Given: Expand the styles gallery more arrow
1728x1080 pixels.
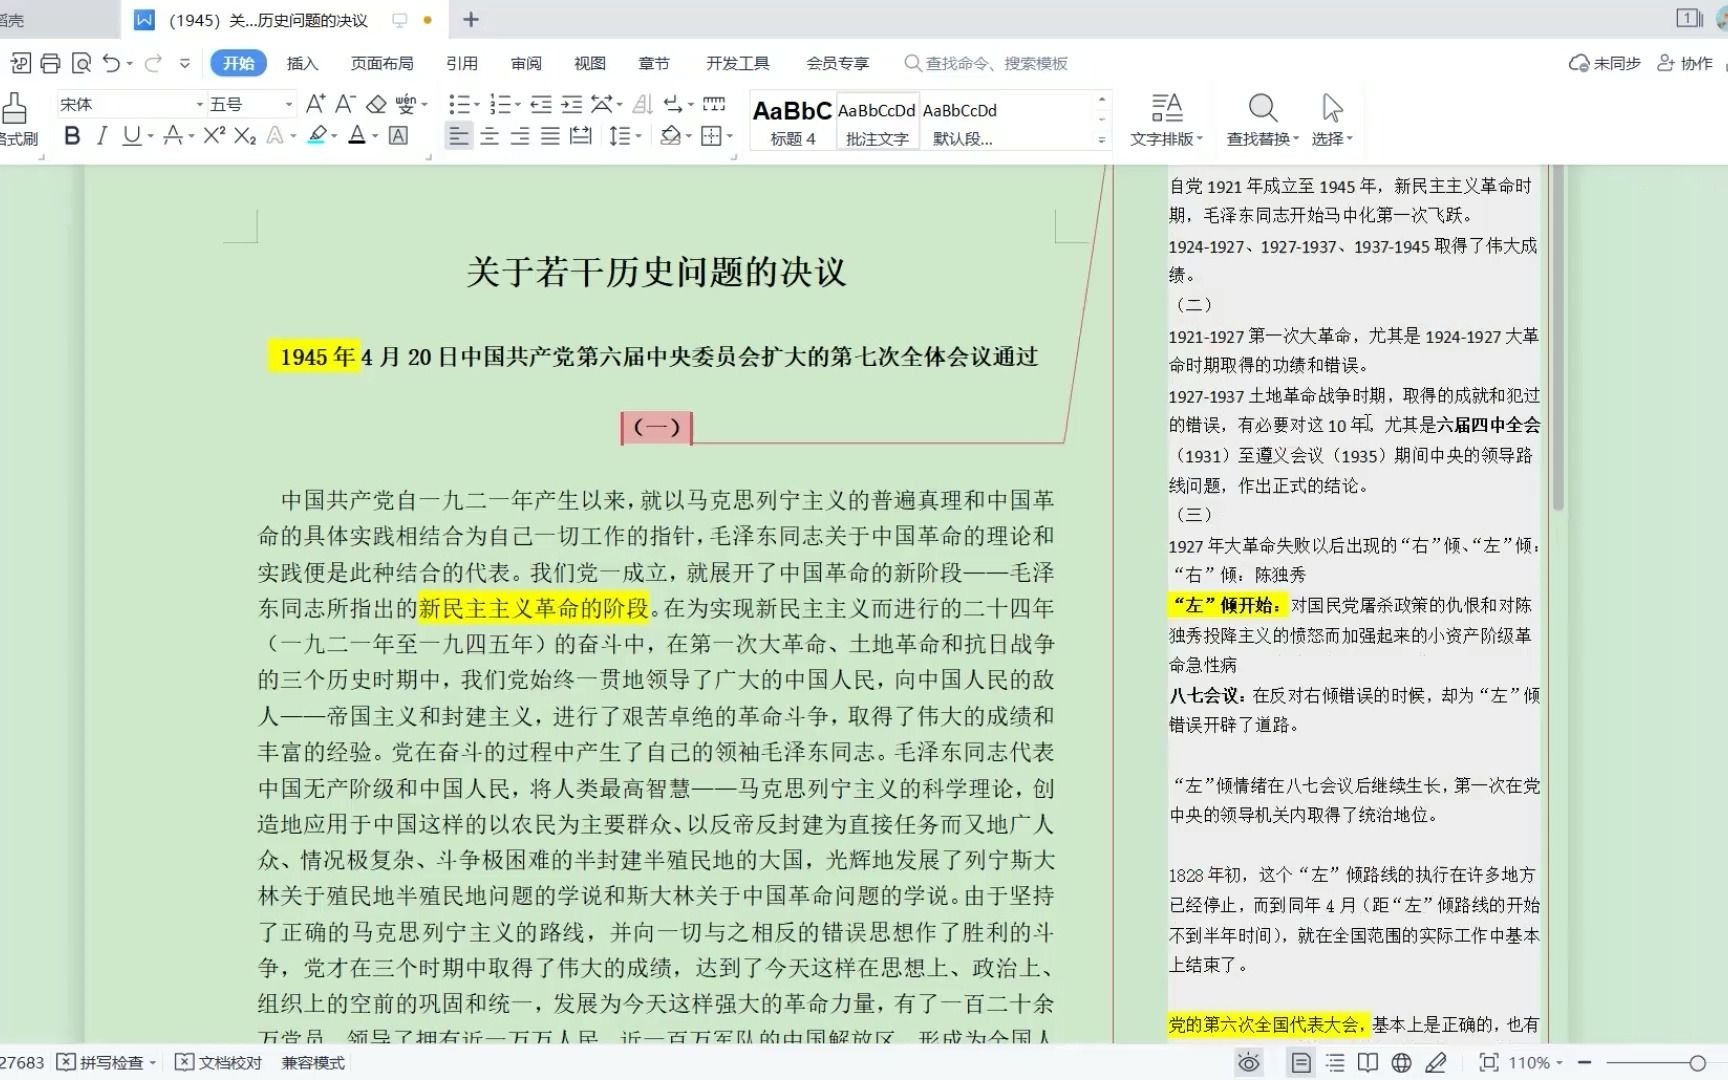Looking at the screenshot, I should [x=1102, y=140].
